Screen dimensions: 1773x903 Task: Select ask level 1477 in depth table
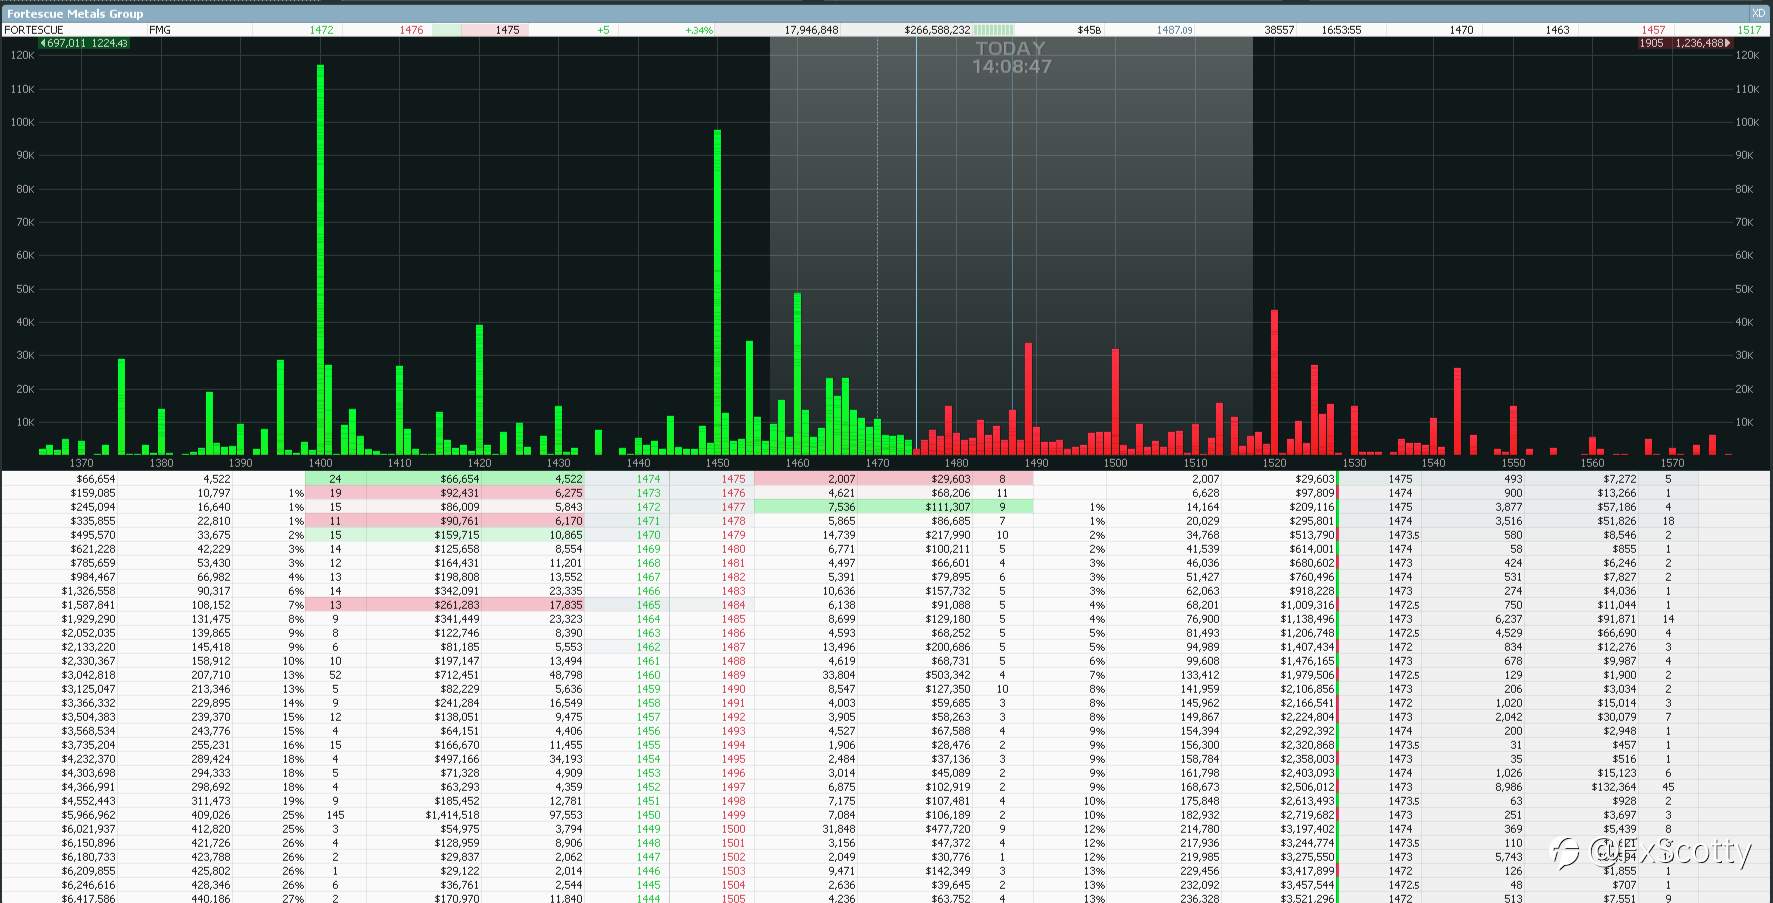tap(733, 507)
